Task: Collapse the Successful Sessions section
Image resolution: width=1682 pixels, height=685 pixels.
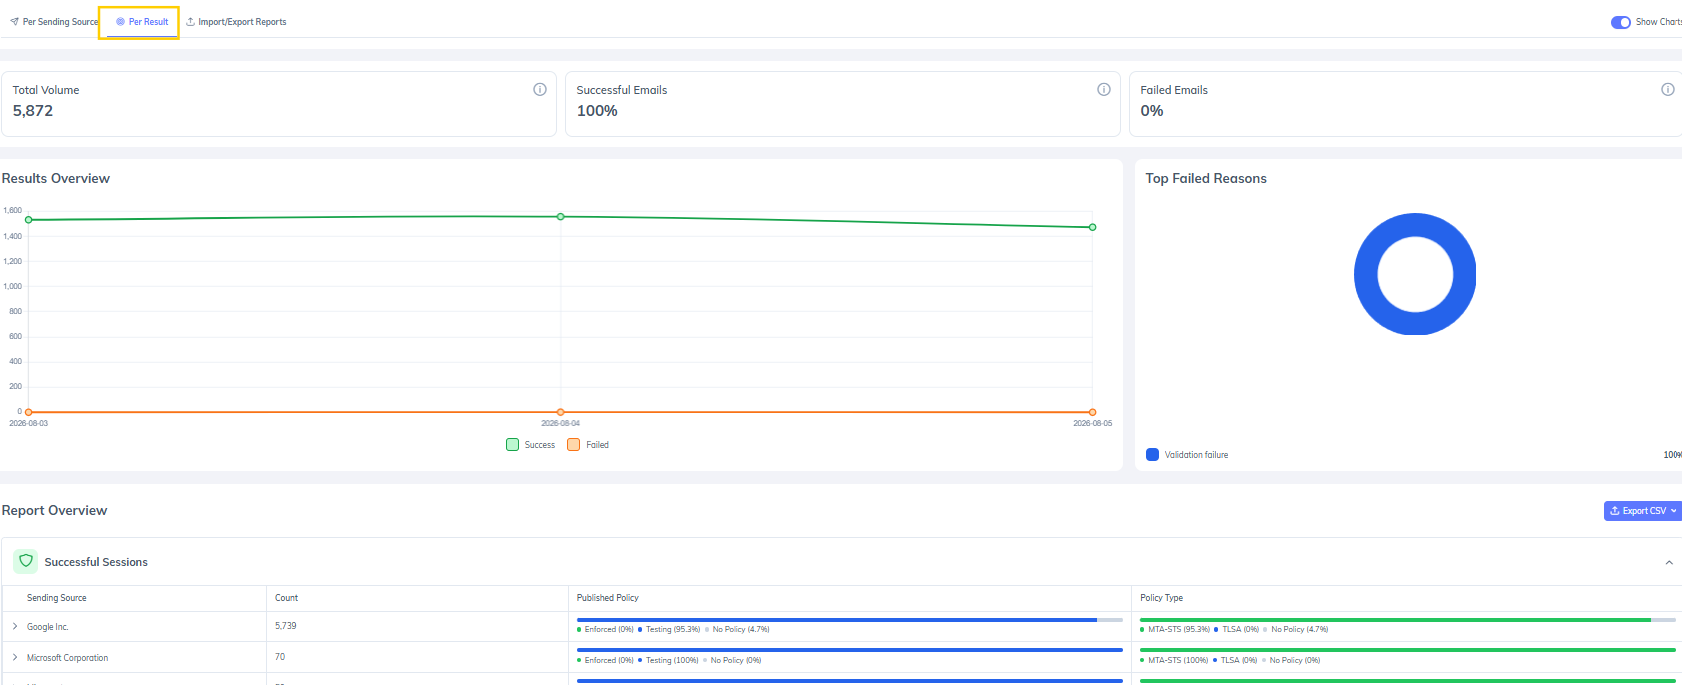Action: click(1669, 563)
